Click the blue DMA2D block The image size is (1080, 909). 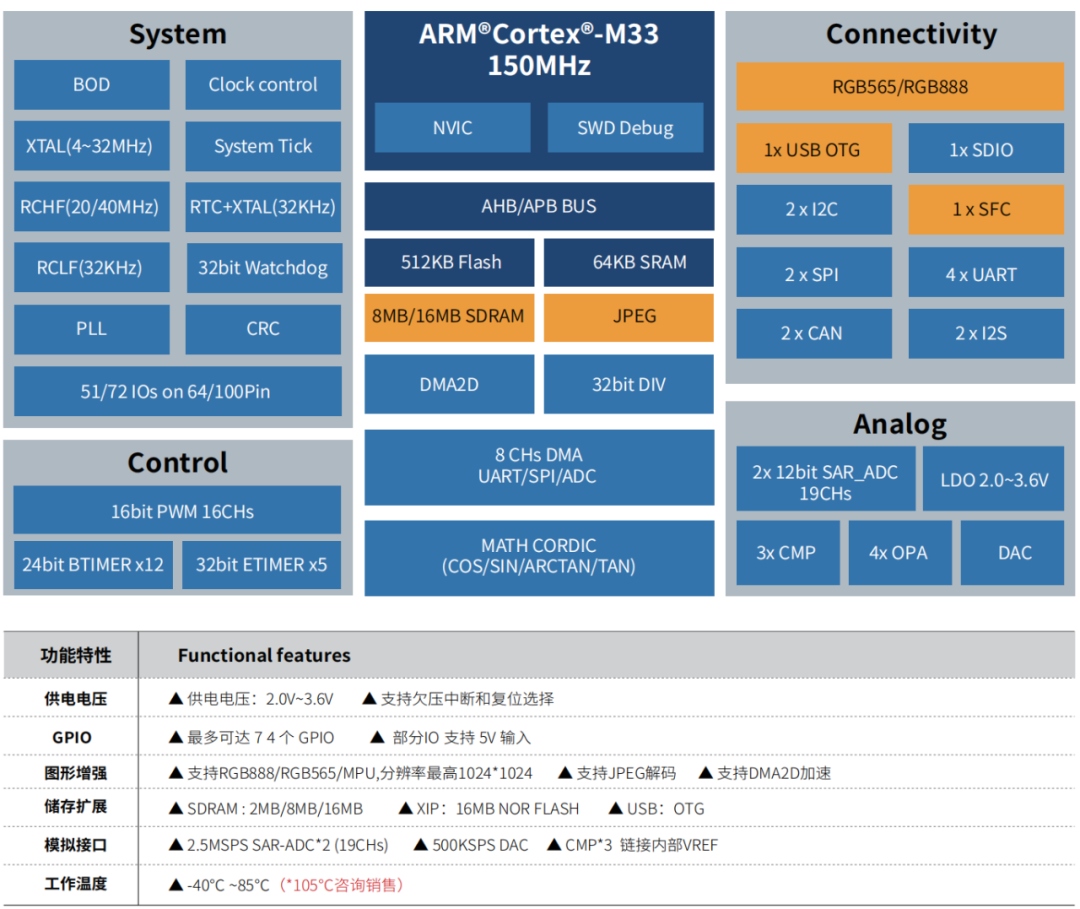click(450, 384)
